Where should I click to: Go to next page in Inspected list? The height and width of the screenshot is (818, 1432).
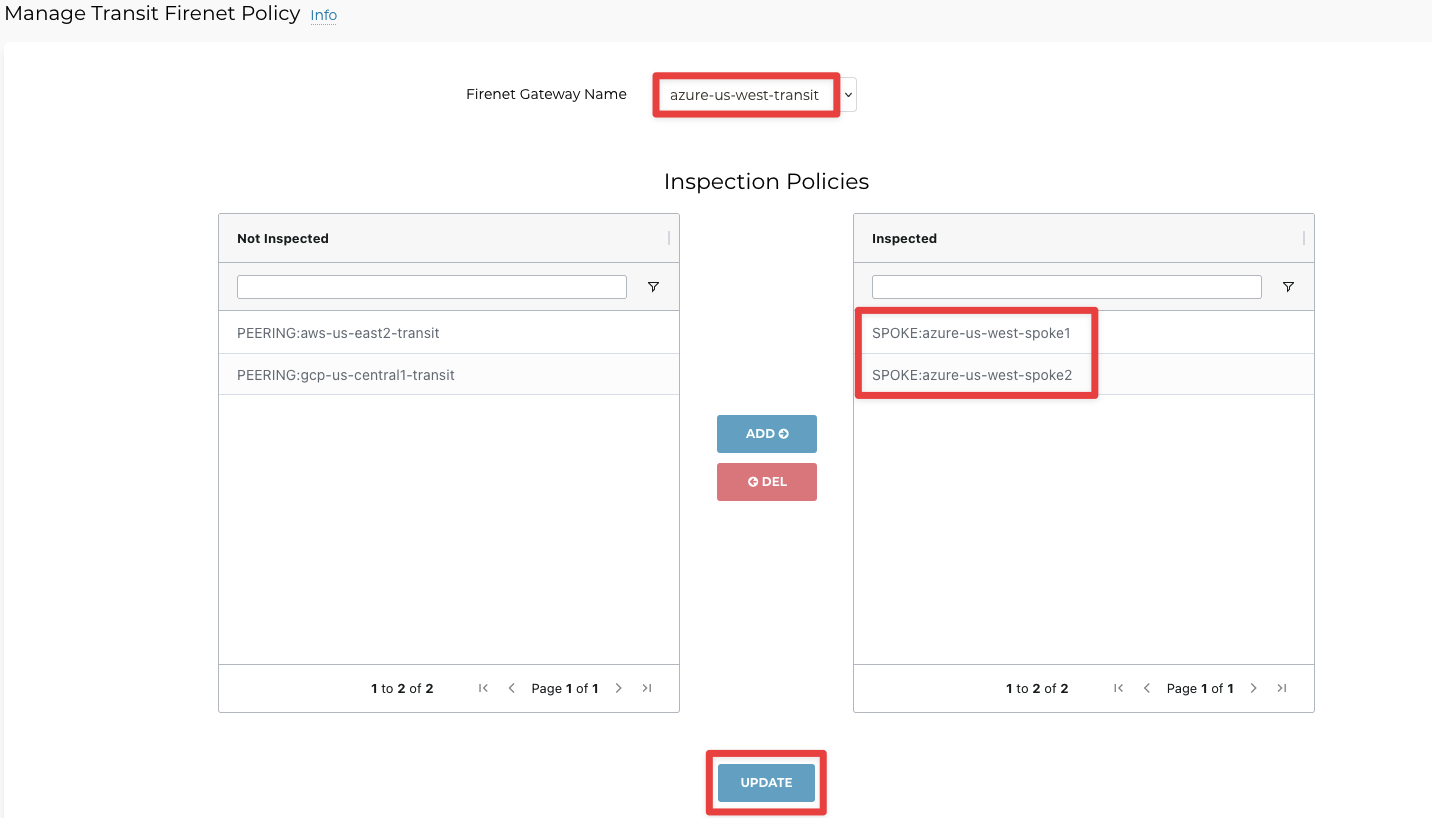pyautogui.click(x=1254, y=688)
